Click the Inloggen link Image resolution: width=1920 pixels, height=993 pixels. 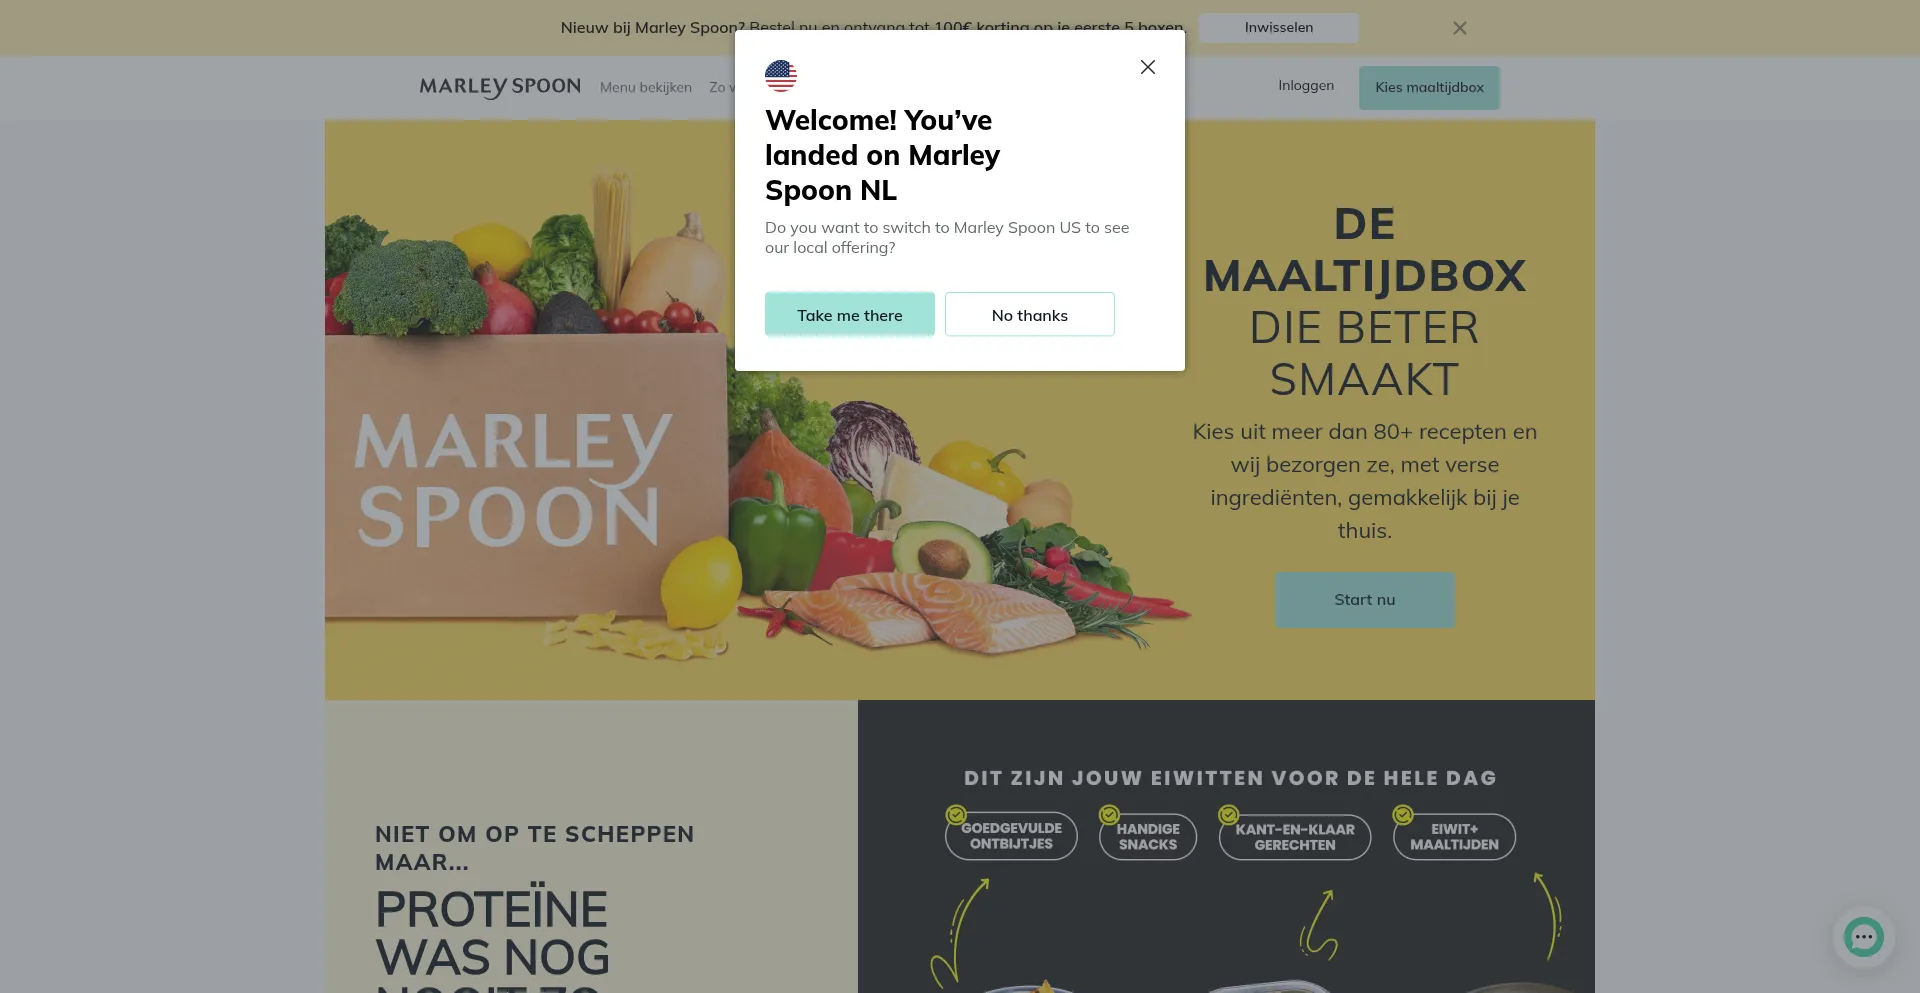tap(1306, 86)
